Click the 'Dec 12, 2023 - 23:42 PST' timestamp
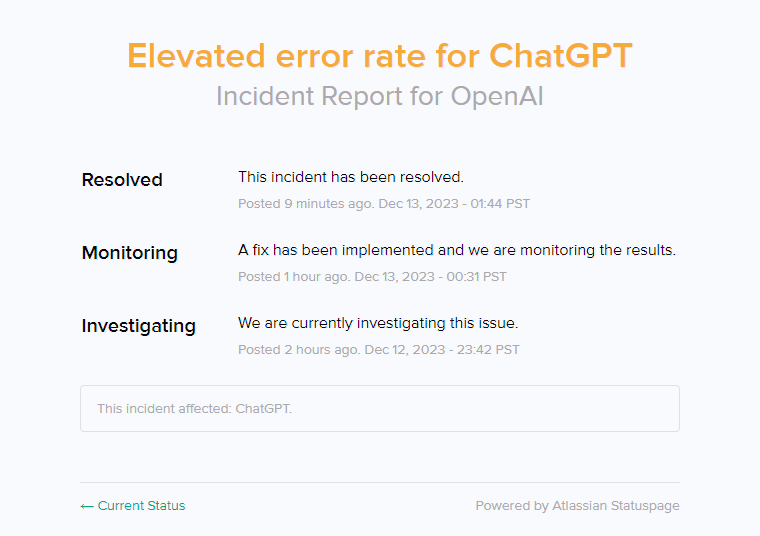 pyautogui.click(x=442, y=350)
